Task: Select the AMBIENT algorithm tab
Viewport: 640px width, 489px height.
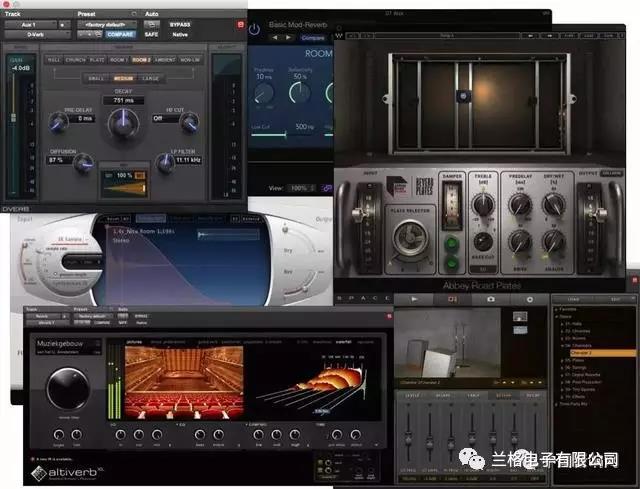Action: tap(165, 60)
